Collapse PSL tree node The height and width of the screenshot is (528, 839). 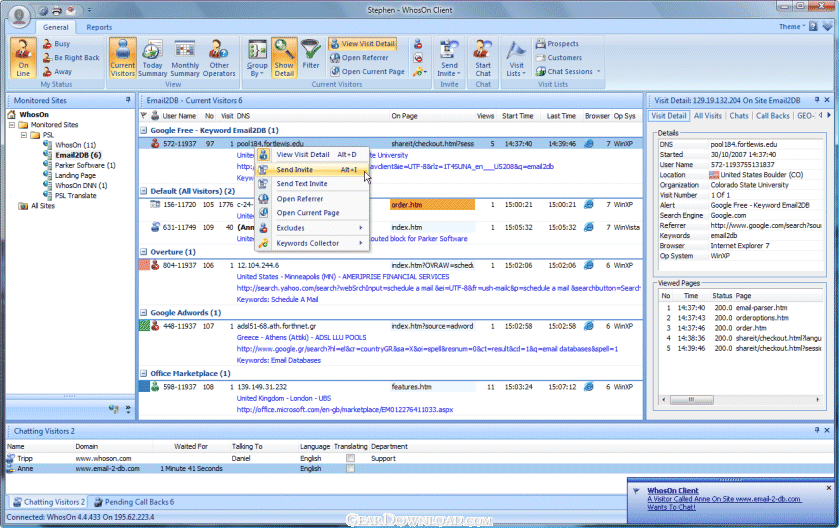coord(24,135)
